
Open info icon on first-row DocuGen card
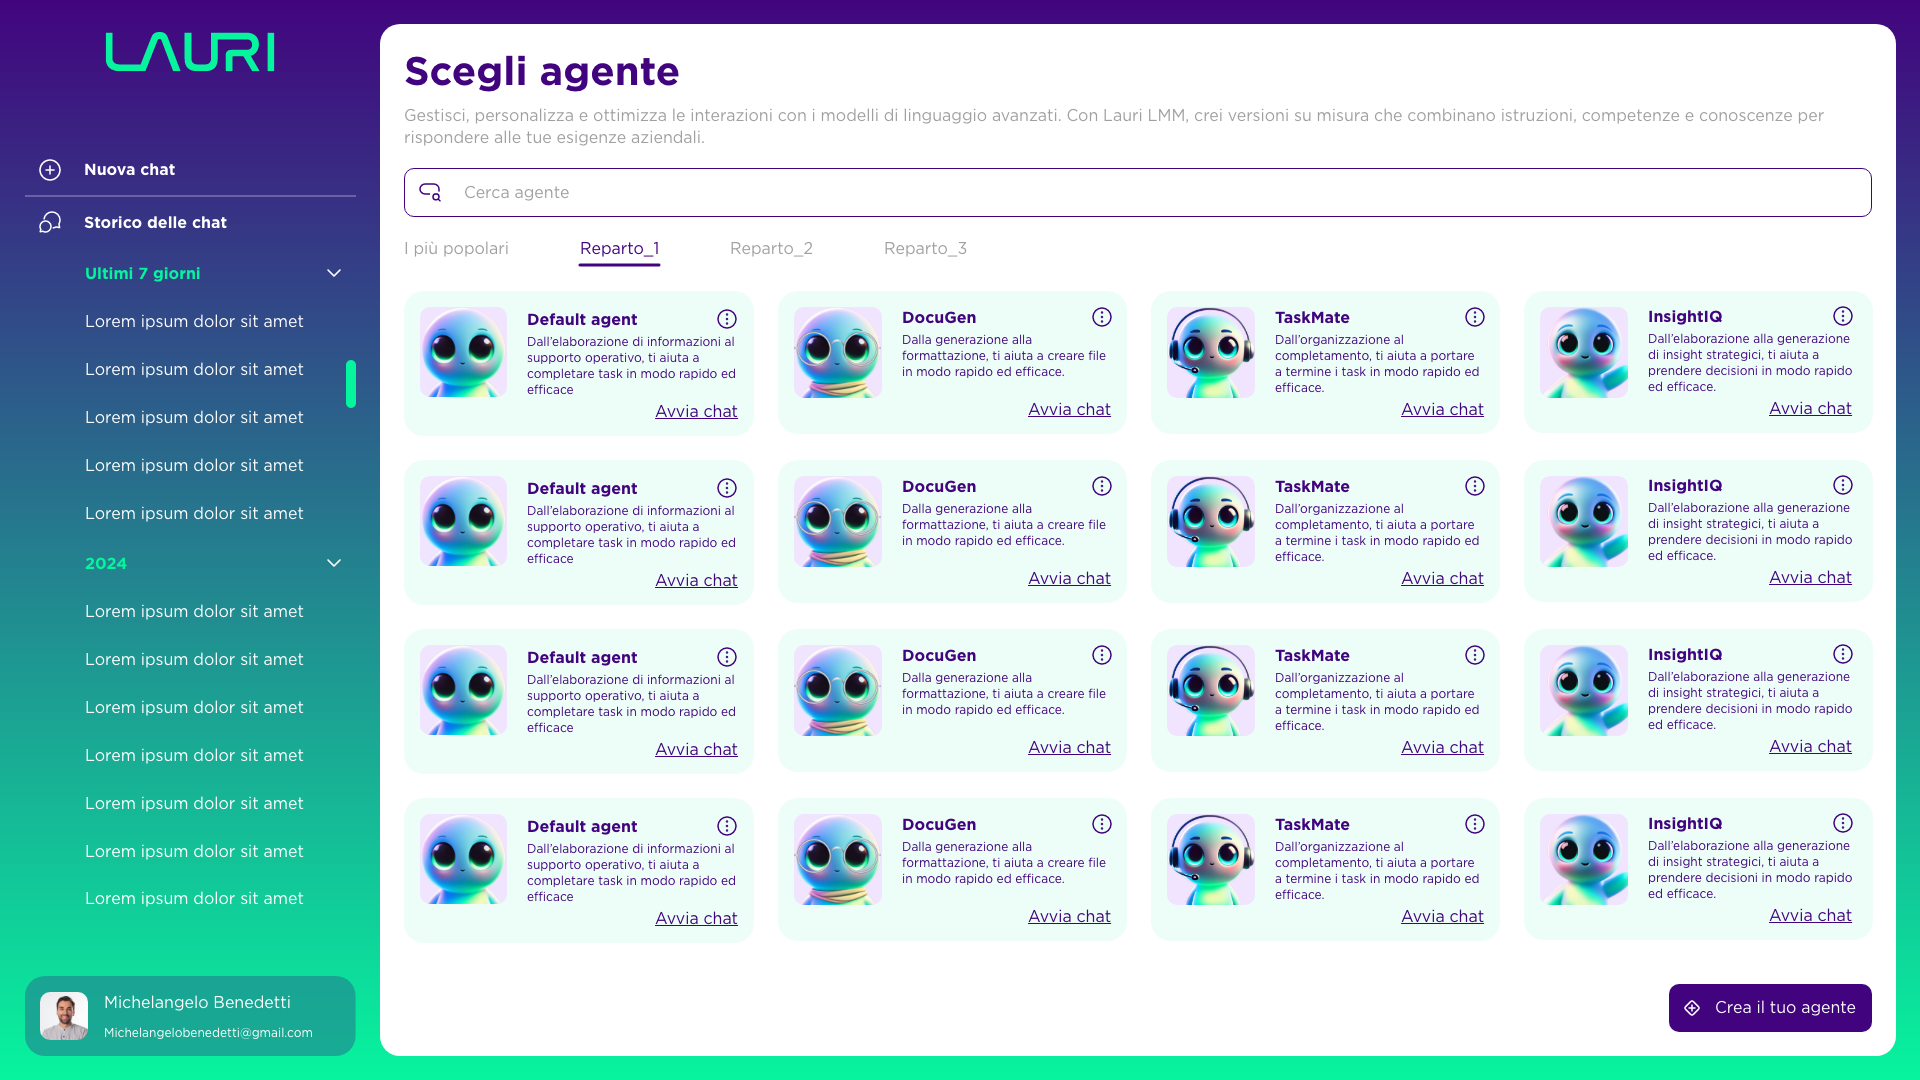point(1102,317)
